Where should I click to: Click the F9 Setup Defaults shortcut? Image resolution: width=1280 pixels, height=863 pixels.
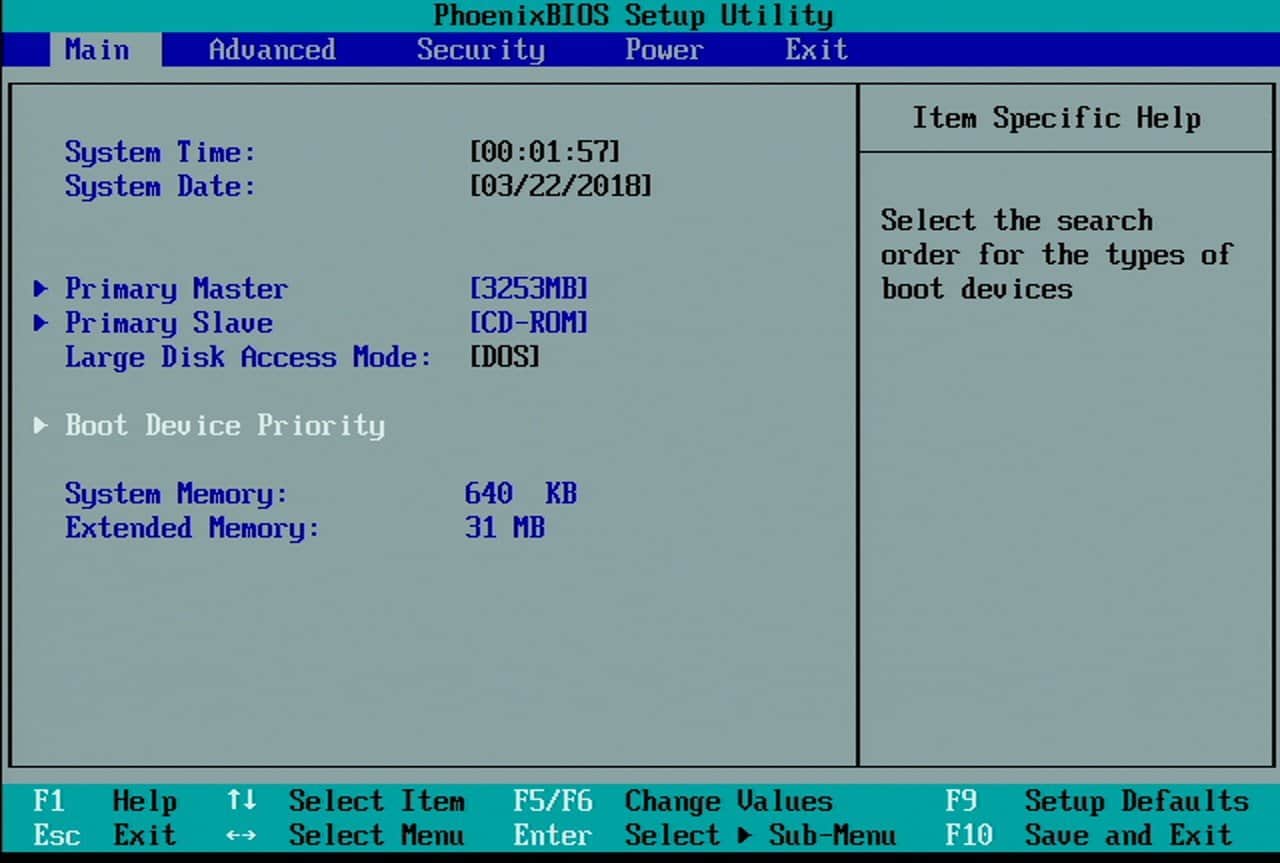click(x=1097, y=802)
